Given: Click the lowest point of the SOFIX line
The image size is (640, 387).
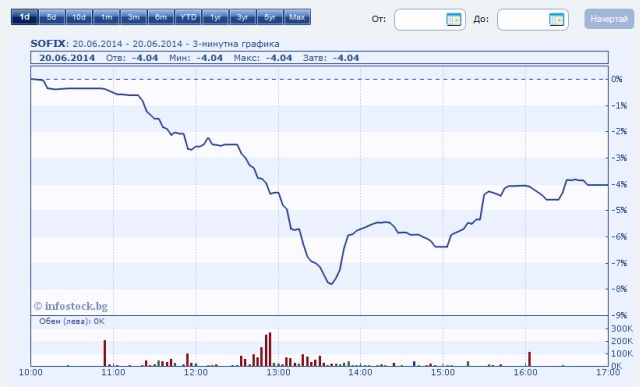Looking at the screenshot, I should (x=331, y=283).
